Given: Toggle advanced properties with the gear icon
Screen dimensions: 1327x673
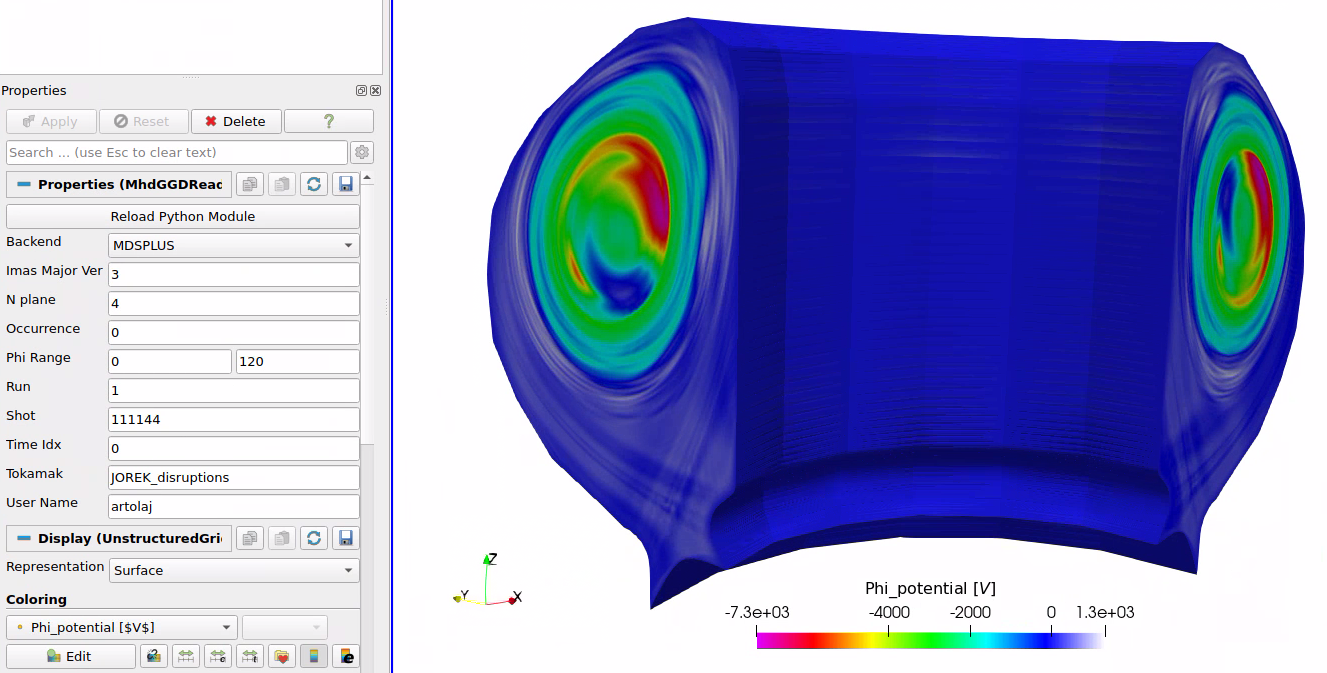Looking at the screenshot, I should click(x=362, y=152).
